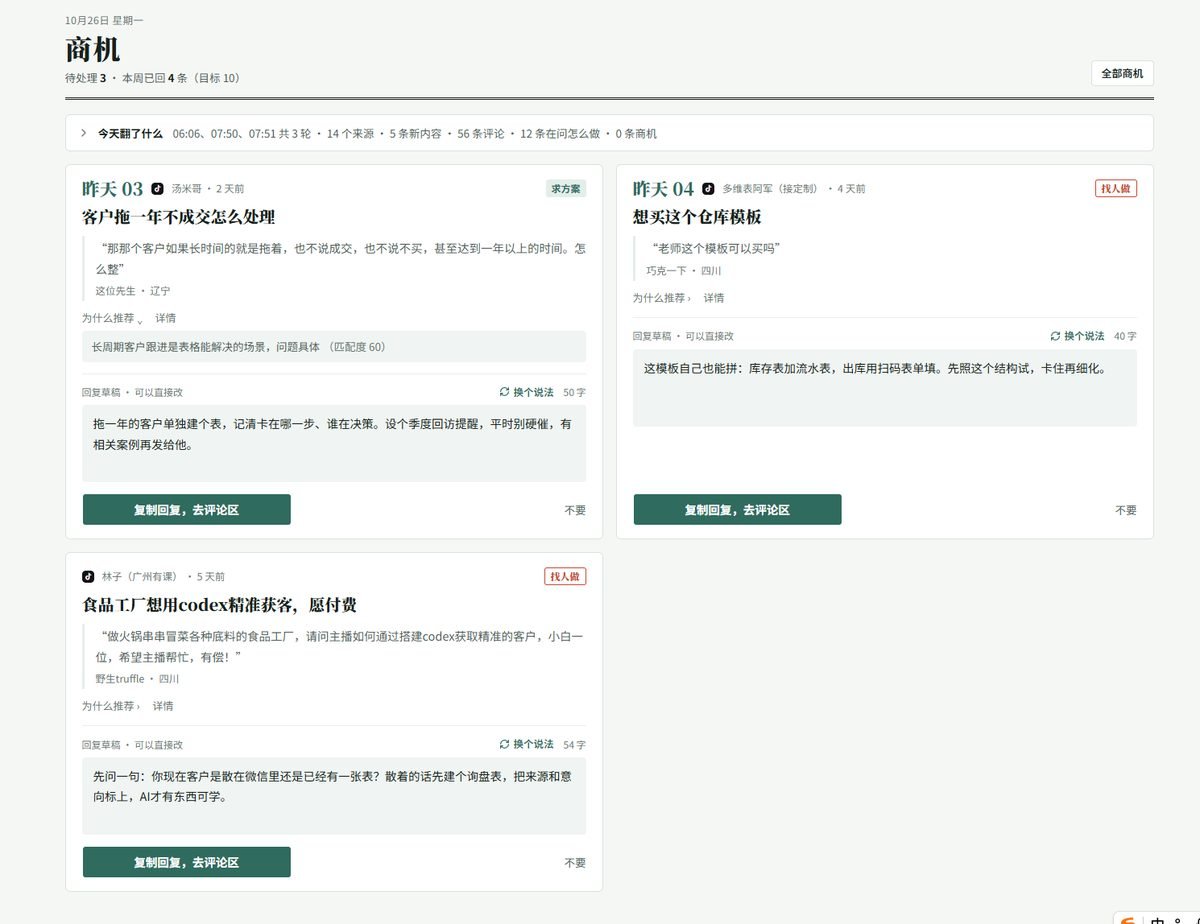The width and height of the screenshot is (1200, 924).
Task: Edit the draft reply starting 这模板自己也能拼
Action: click(x=885, y=388)
